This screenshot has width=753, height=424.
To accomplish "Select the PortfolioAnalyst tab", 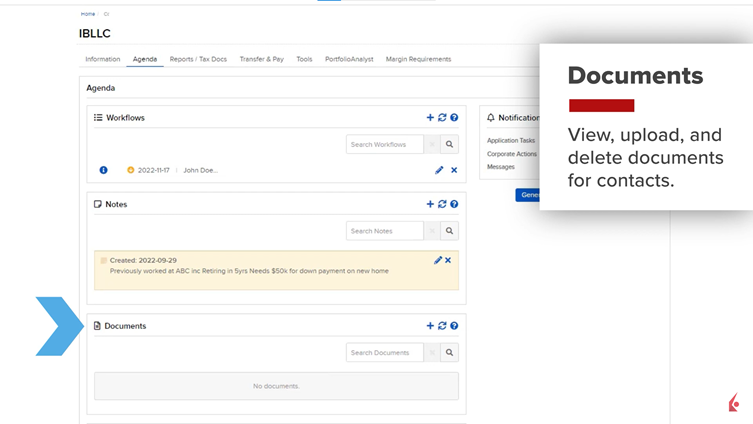I will (349, 59).
